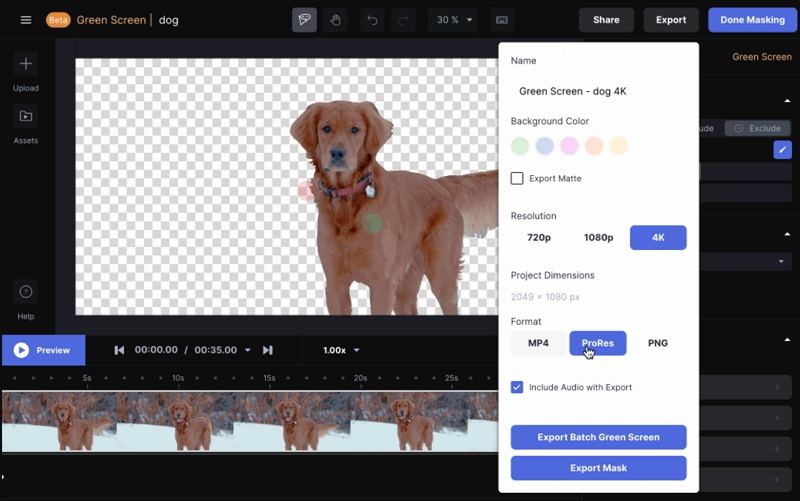
Task: Choose 1080p resolution
Action: (x=598, y=238)
